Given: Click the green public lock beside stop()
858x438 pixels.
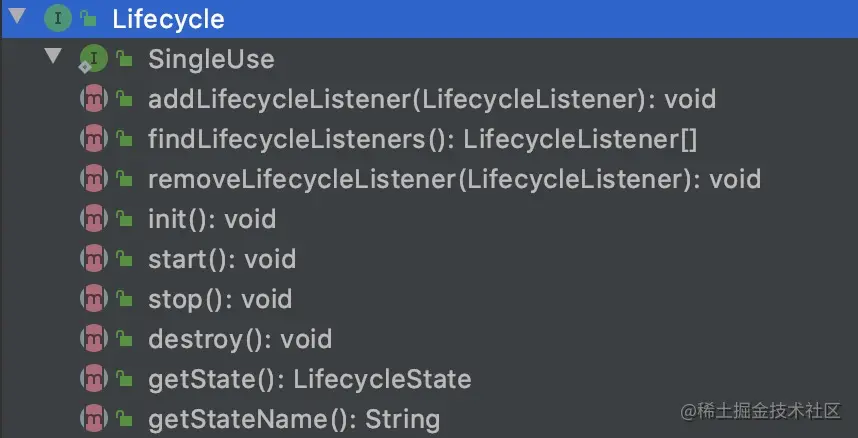Looking at the screenshot, I should pyautogui.click(x=125, y=299).
